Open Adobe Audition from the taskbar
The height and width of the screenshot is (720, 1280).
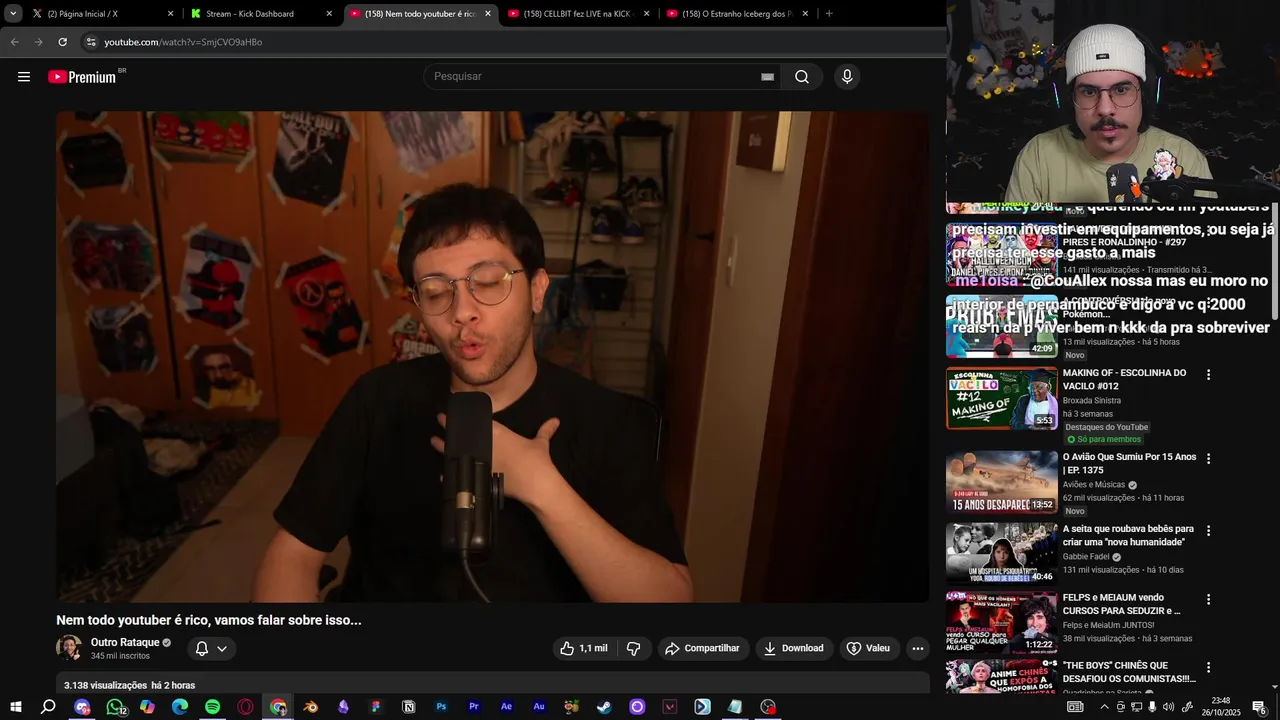point(539,707)
